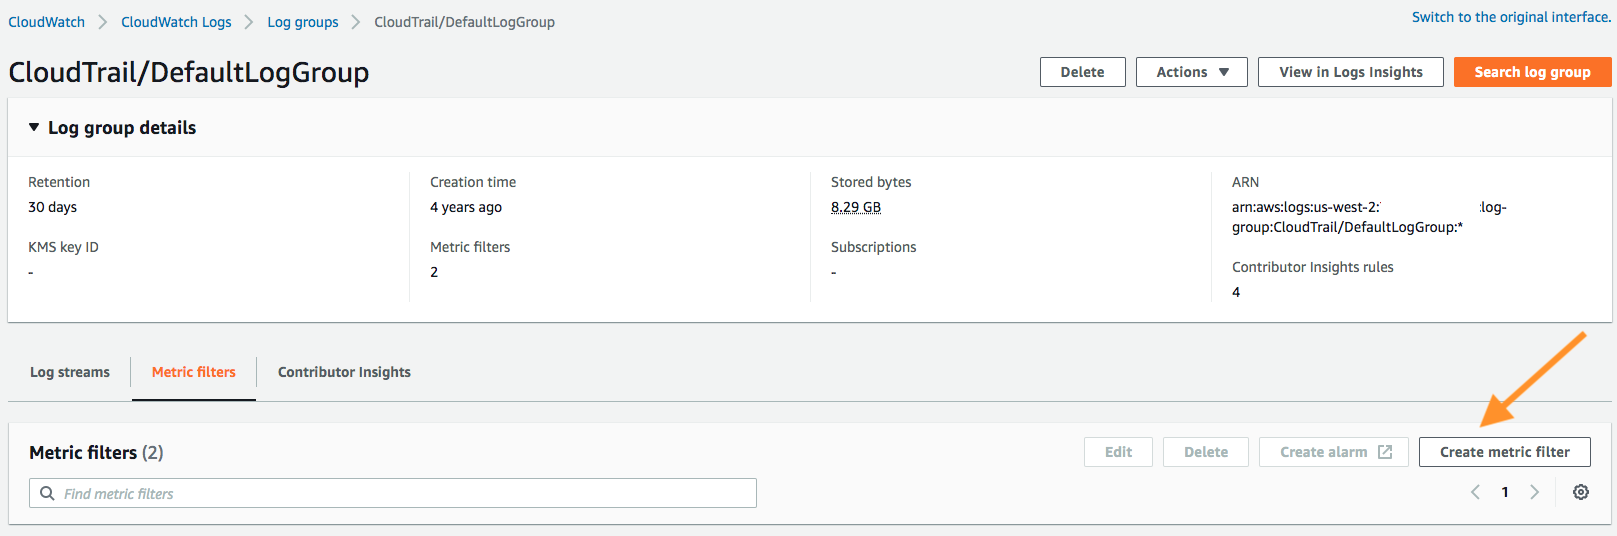Click the 30 days retention value
The image size is (1617, 536).
click(52, 207)
